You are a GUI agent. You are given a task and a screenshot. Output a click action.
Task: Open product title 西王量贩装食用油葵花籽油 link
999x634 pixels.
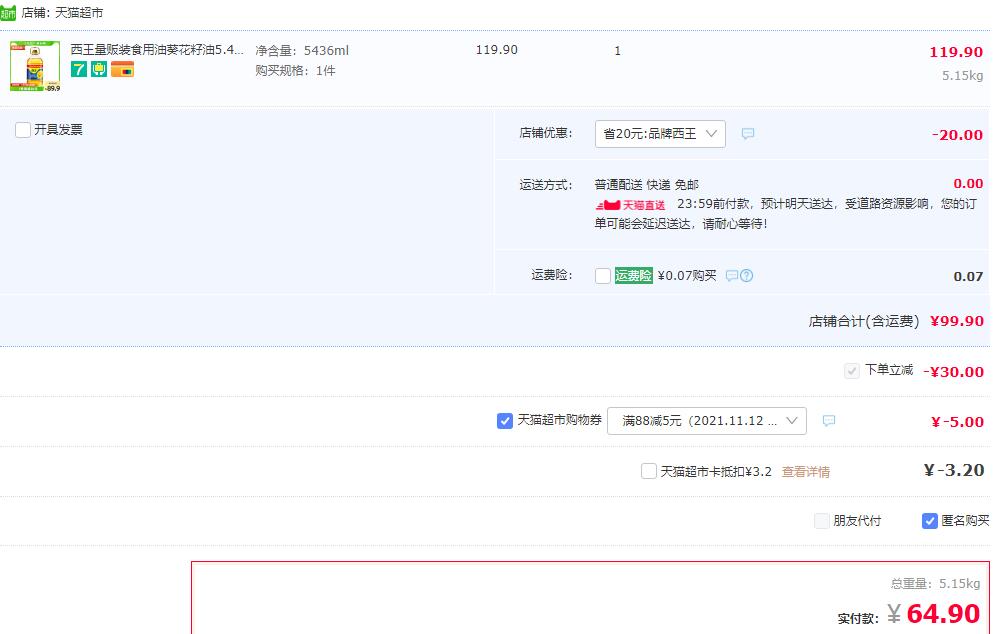157,50
